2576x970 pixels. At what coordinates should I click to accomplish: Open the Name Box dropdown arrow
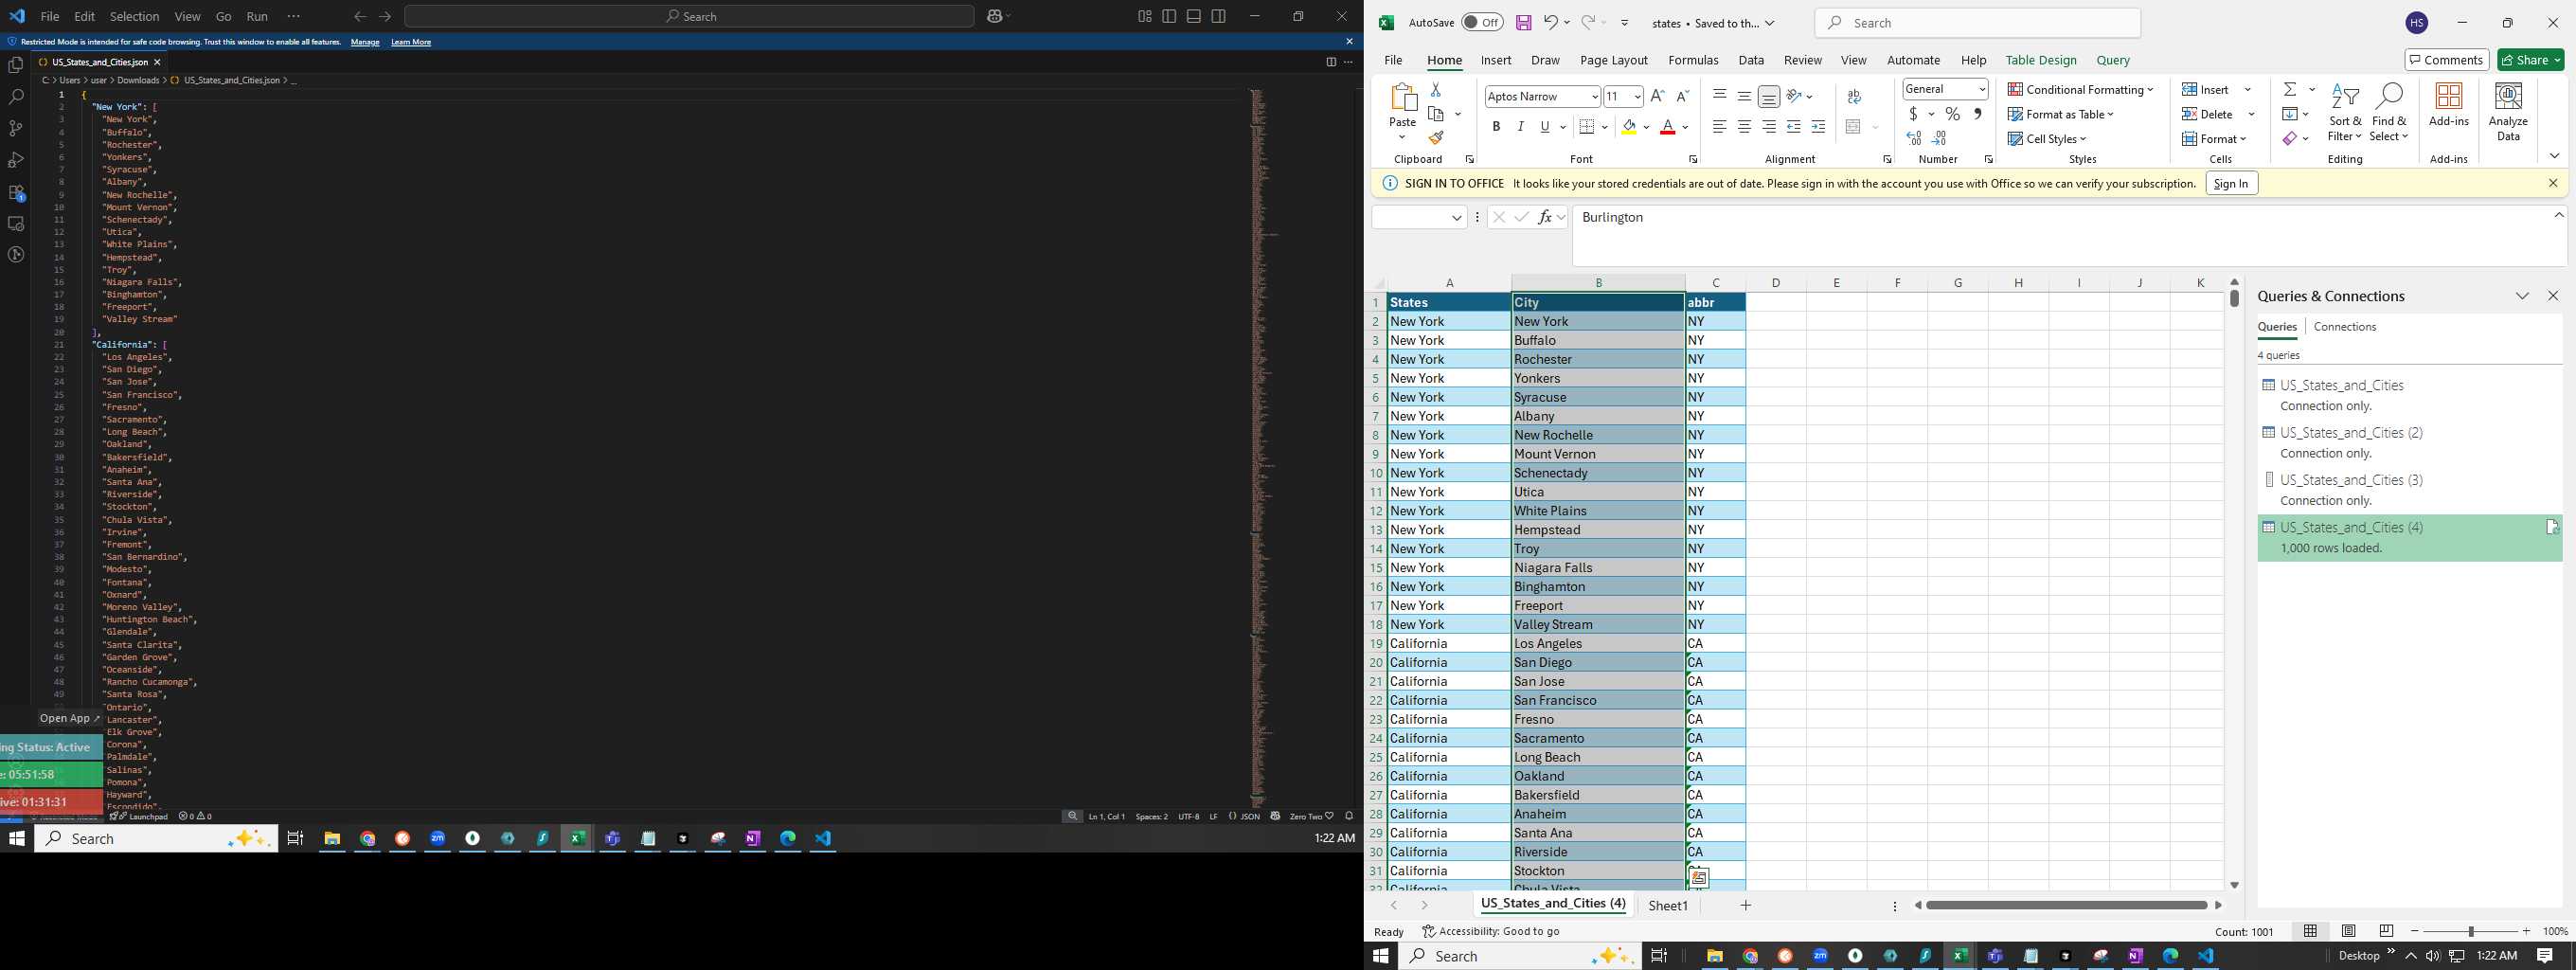1457,218
